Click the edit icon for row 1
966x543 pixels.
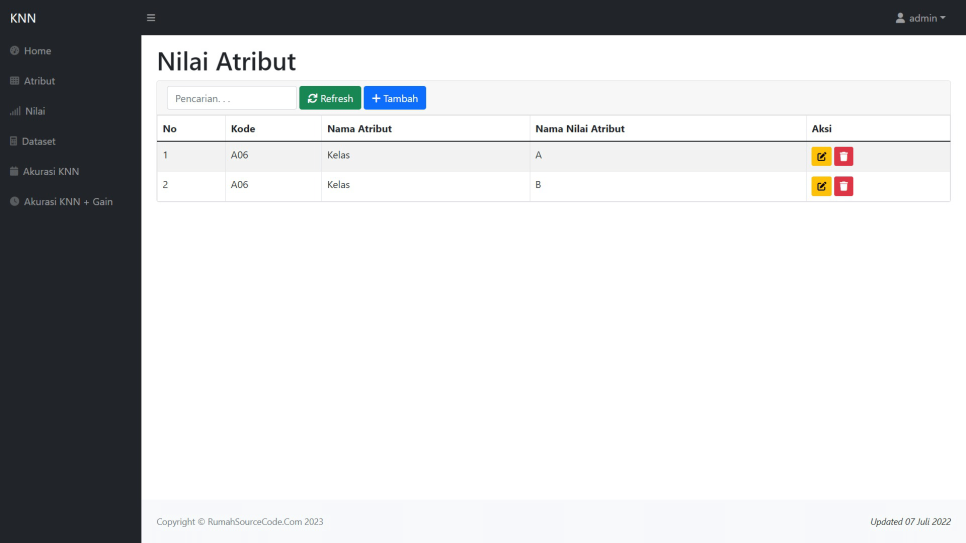tap(821, 156)
